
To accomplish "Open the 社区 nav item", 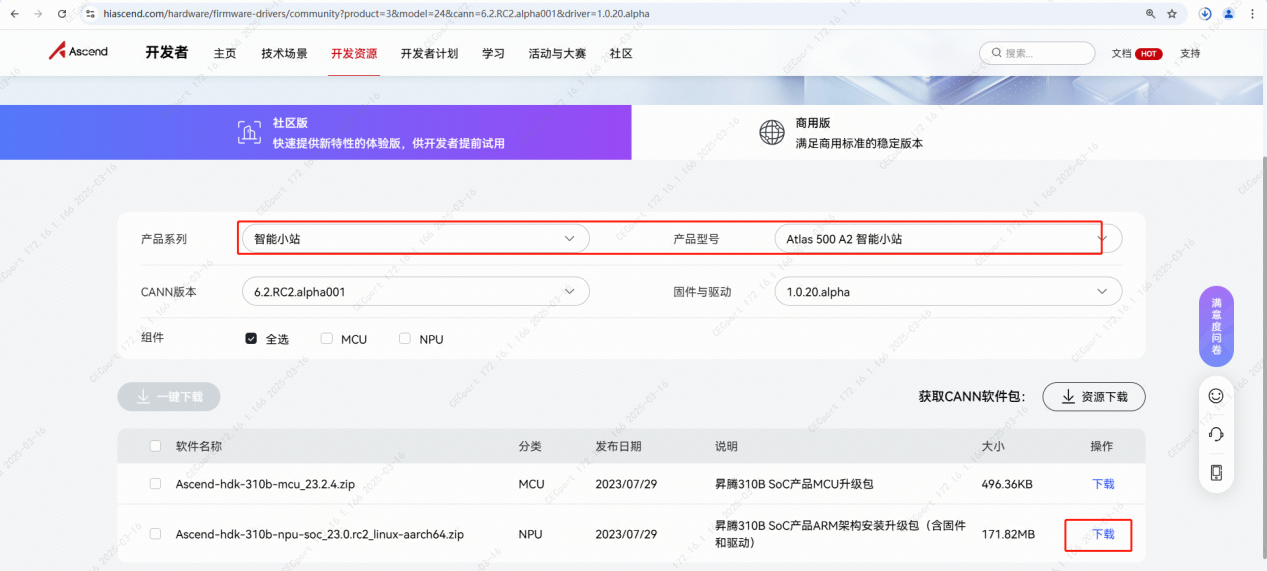I will tap(621, 54).
